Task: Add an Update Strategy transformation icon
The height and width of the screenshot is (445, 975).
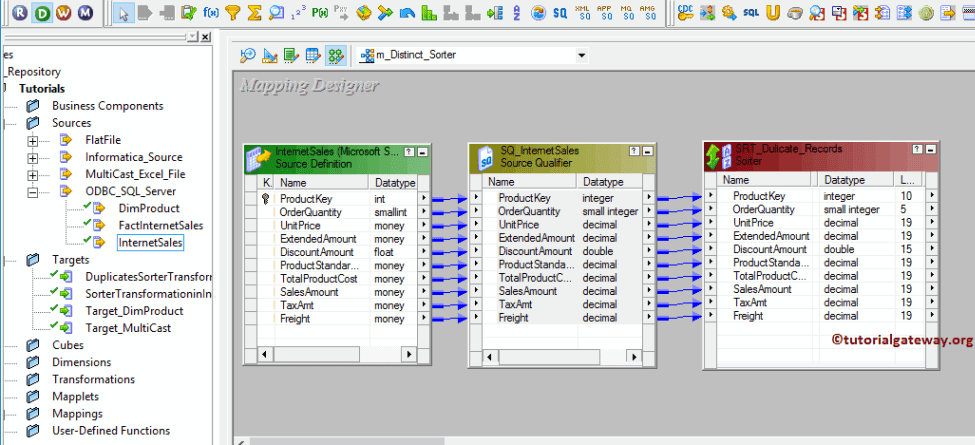Action: [407, 12]
